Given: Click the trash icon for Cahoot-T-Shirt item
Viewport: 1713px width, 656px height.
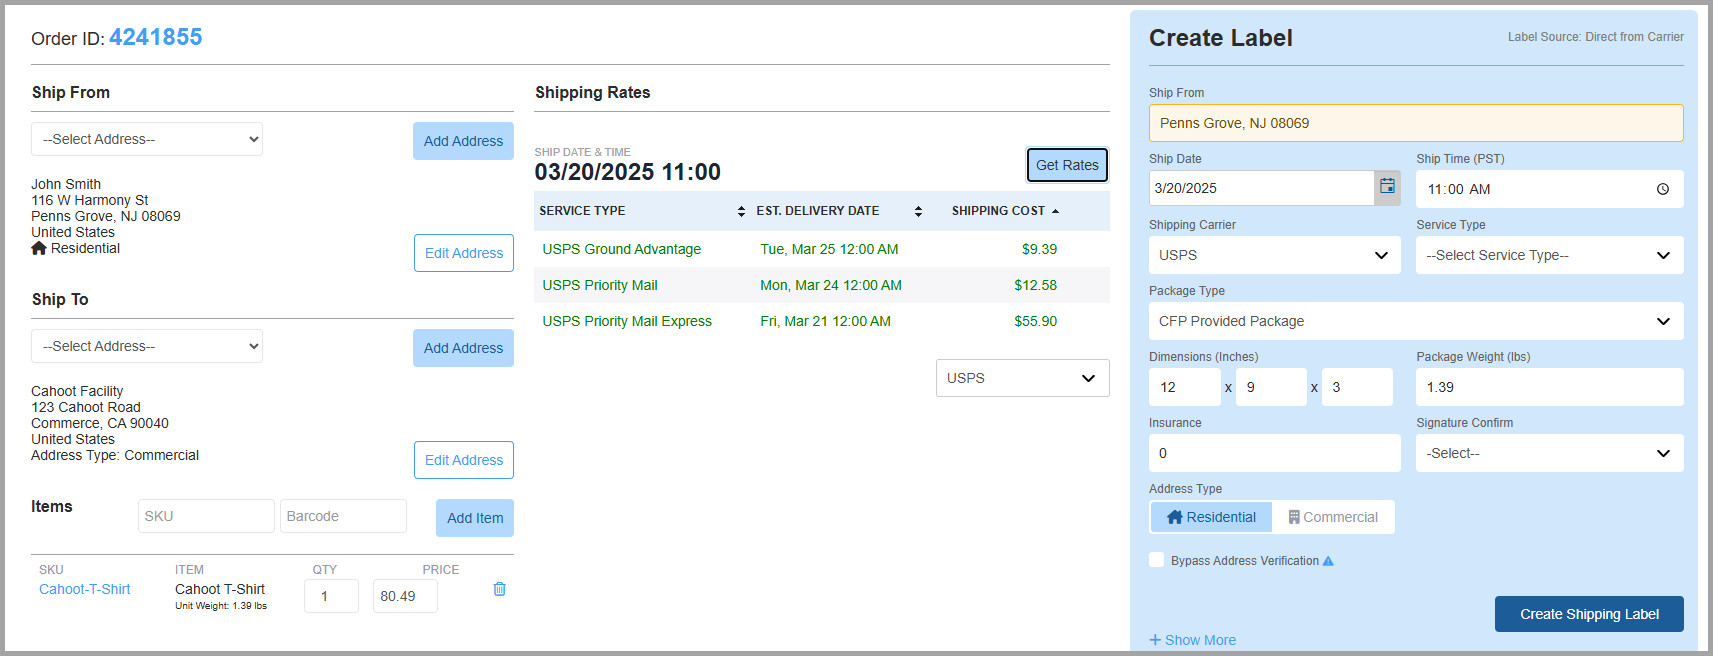Looking at the screenshot, I should (500, 589).
